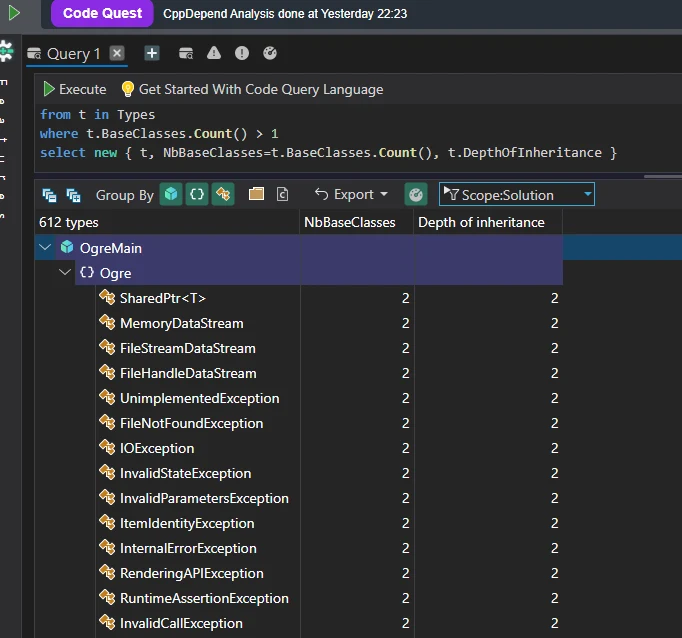682x638 pixels.
Task: Select FileStreamDataStream type row
Action: [x=329, y=348]
